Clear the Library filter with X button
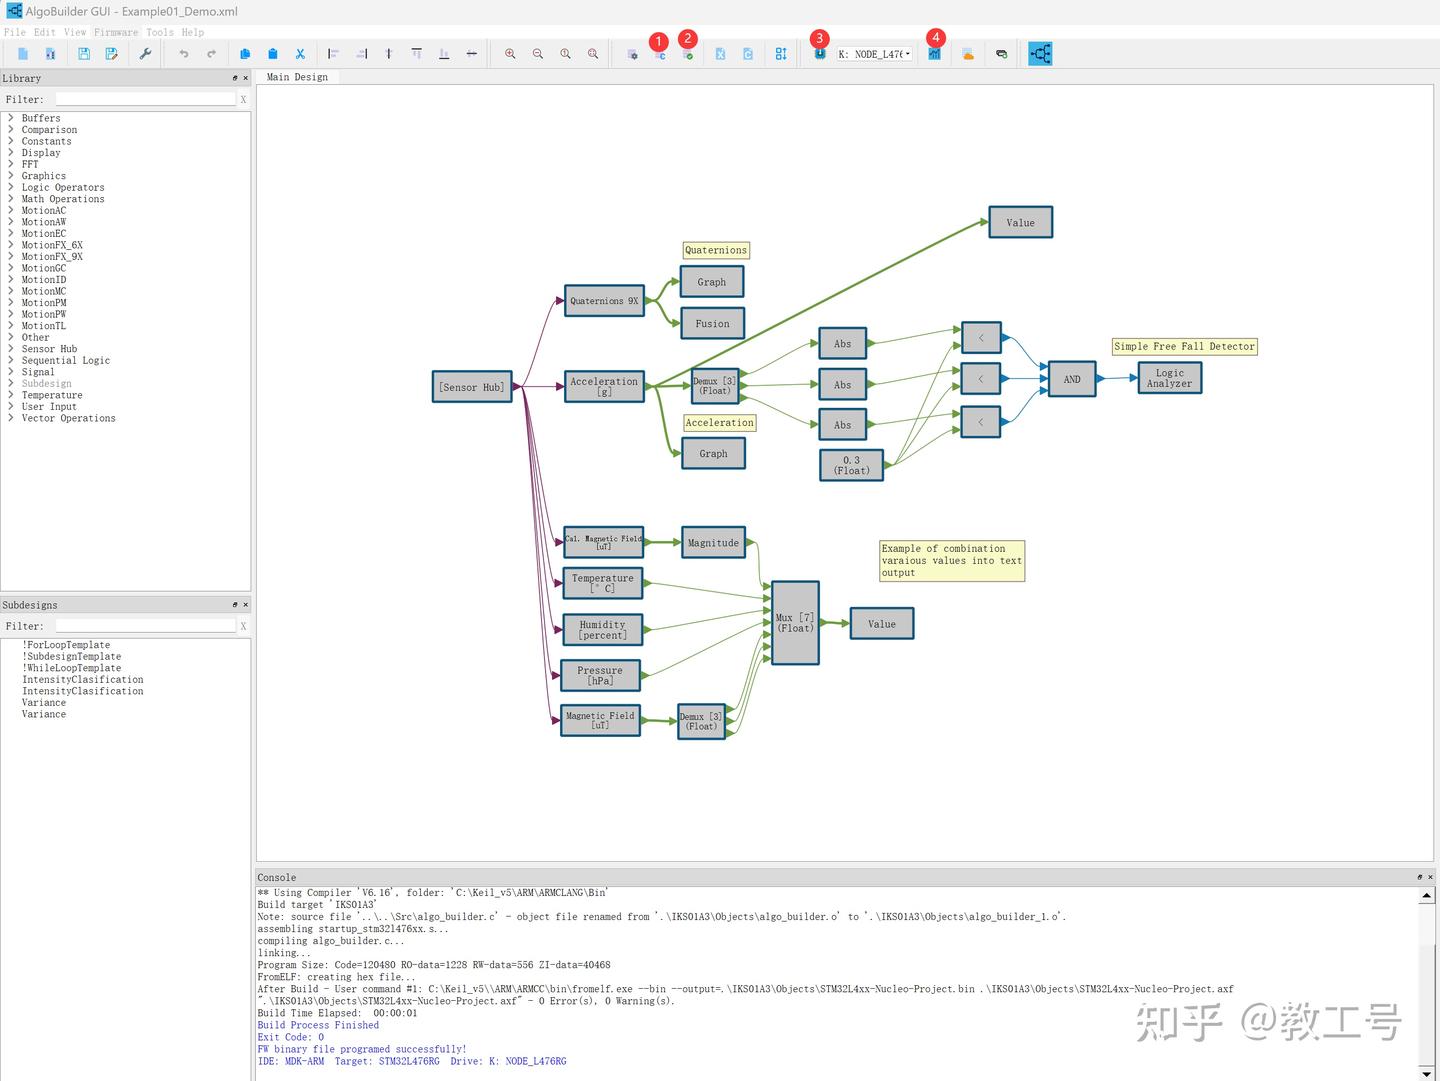This screenshot has width=1440, height=1081. pos(243,99)
